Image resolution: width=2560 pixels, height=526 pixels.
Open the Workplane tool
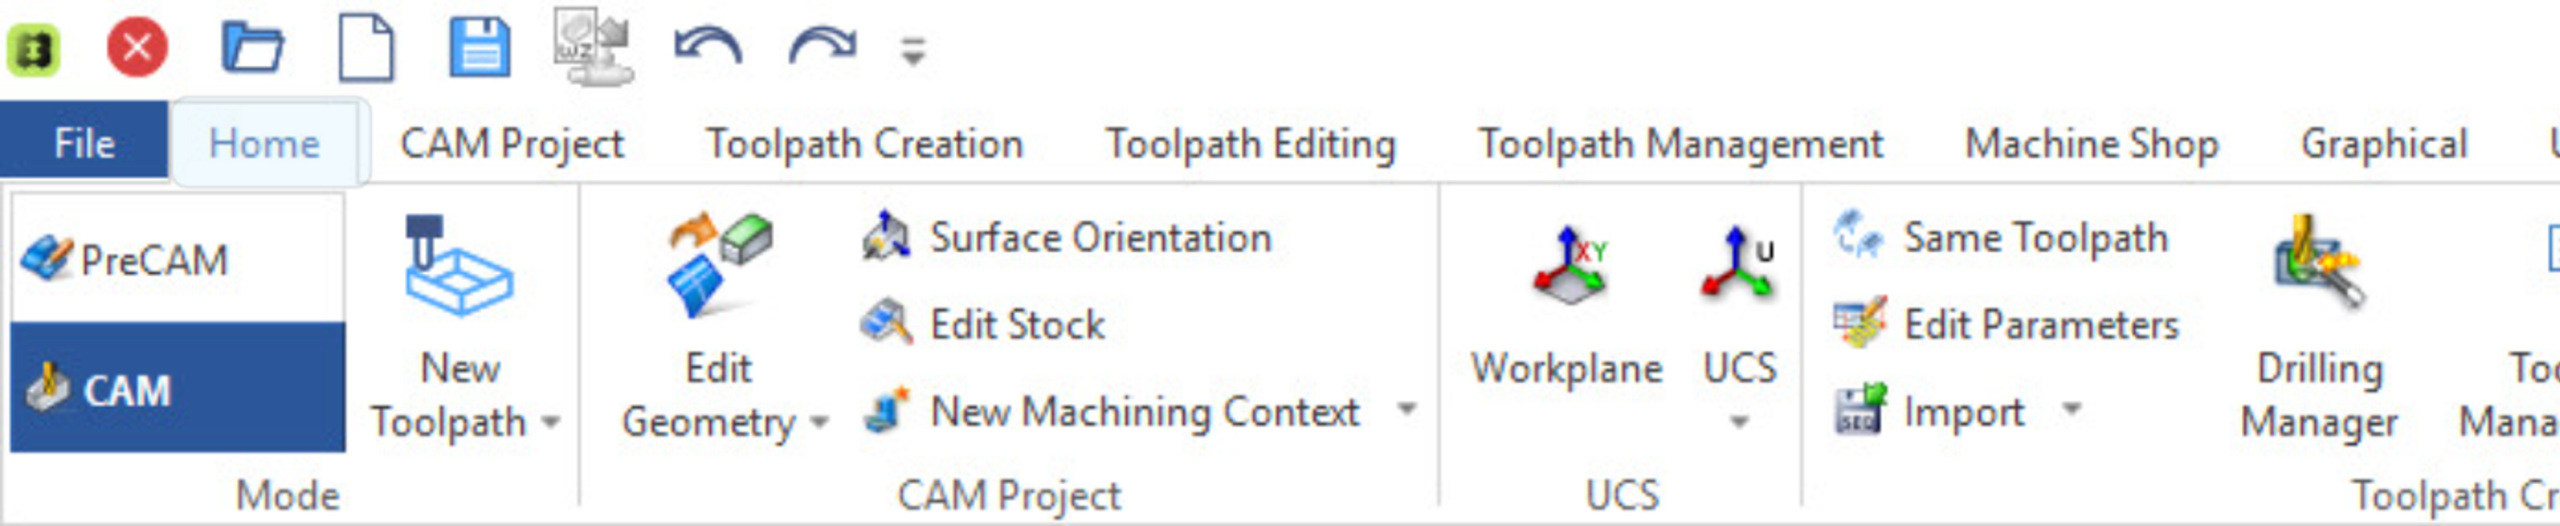click(x=1567, y=310)
